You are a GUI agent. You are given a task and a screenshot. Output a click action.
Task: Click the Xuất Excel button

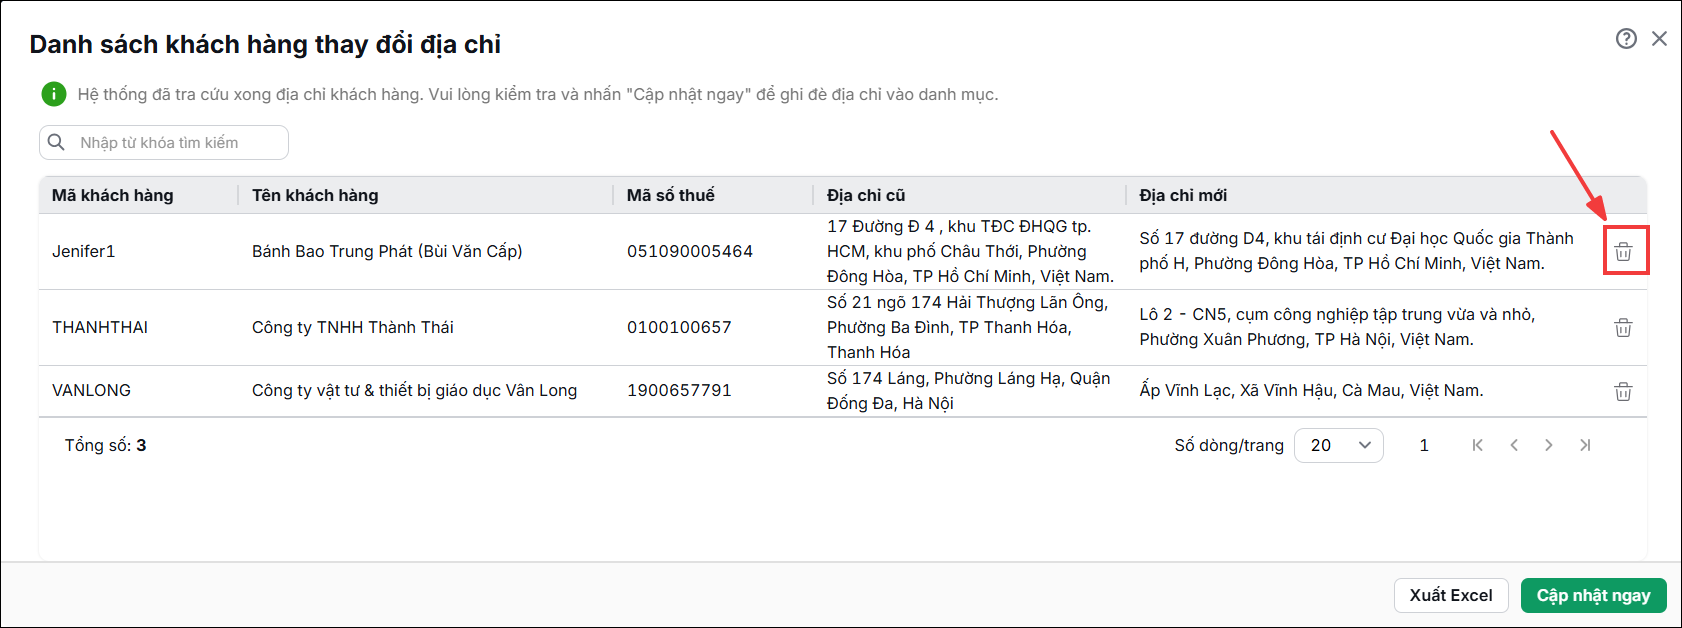[x=1451, y=595]
